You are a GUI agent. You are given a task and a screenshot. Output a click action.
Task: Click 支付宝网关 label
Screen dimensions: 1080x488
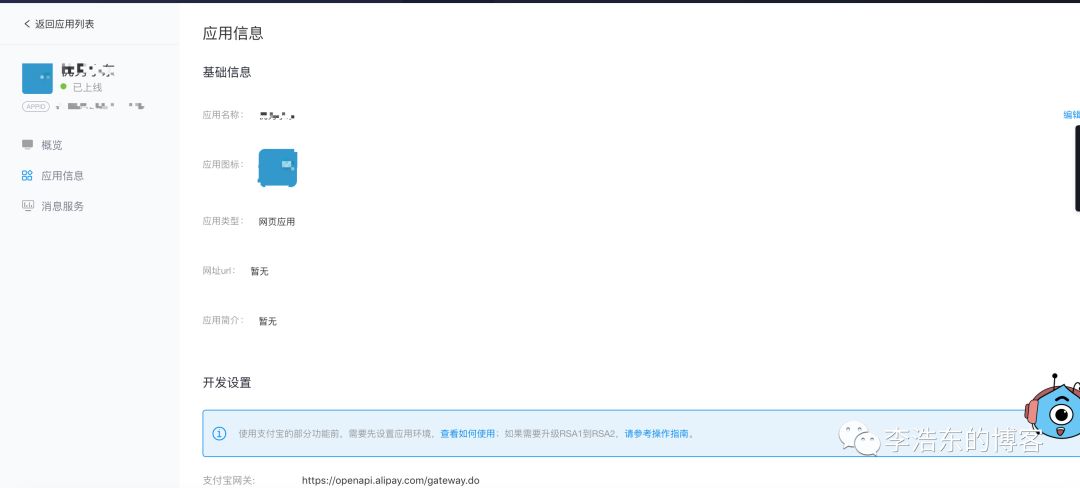coord(229,480)
